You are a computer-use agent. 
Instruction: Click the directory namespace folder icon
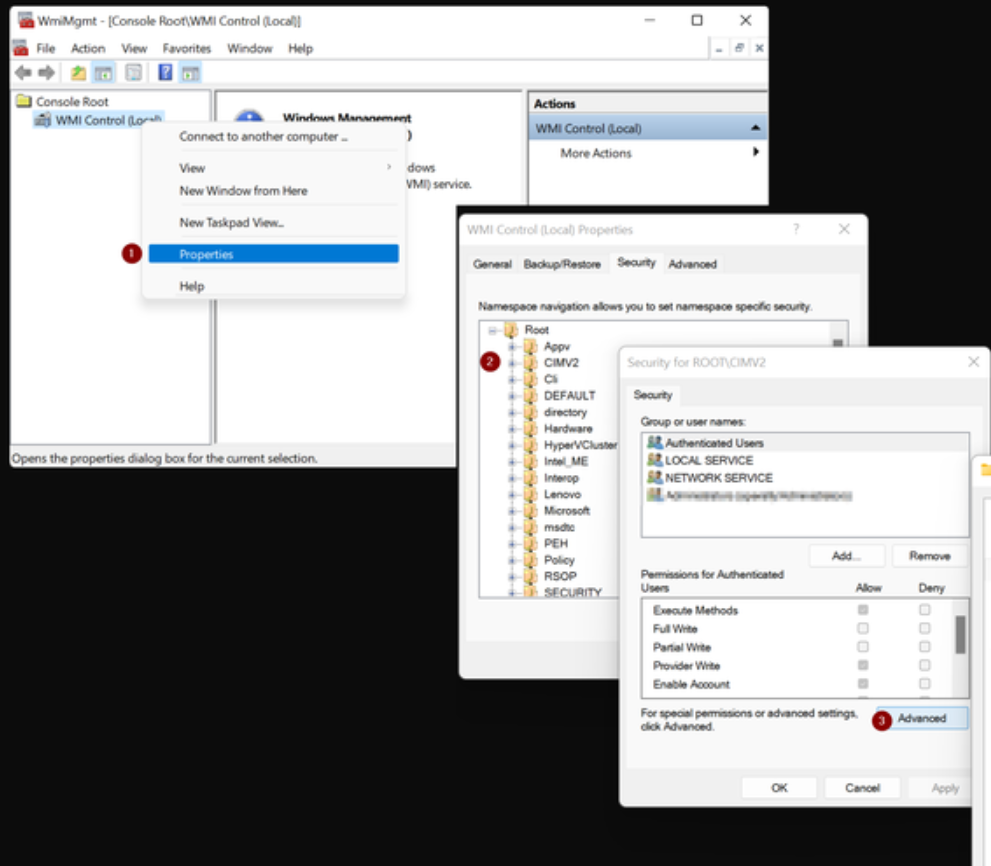pos(531,412)
